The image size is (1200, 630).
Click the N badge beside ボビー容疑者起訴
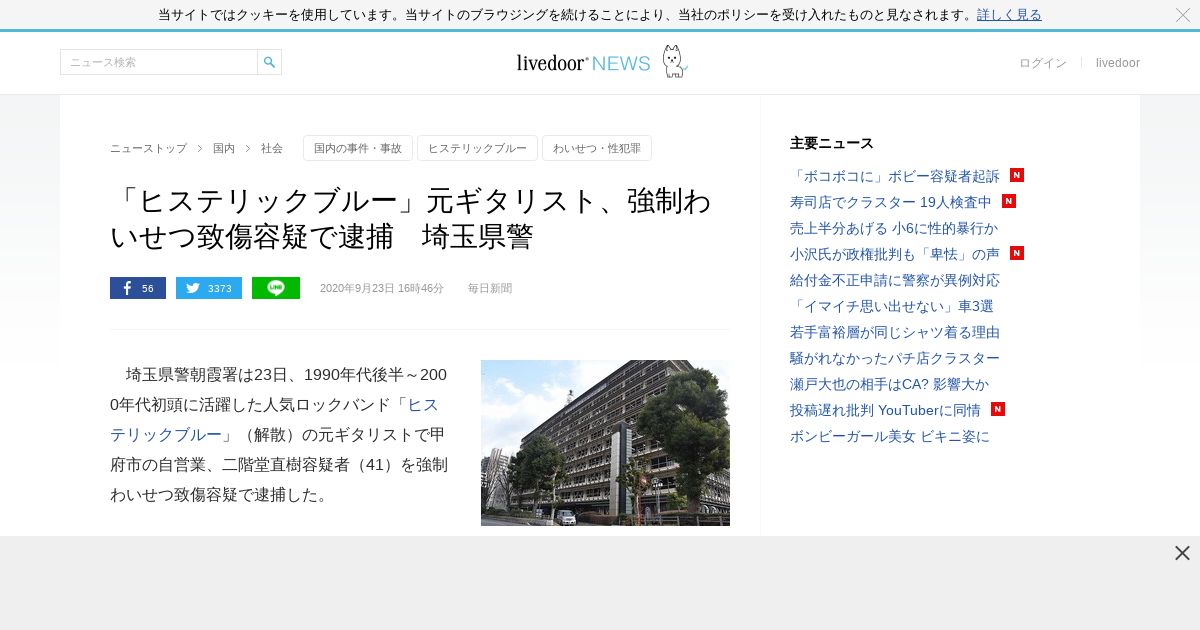point(1017,175)
